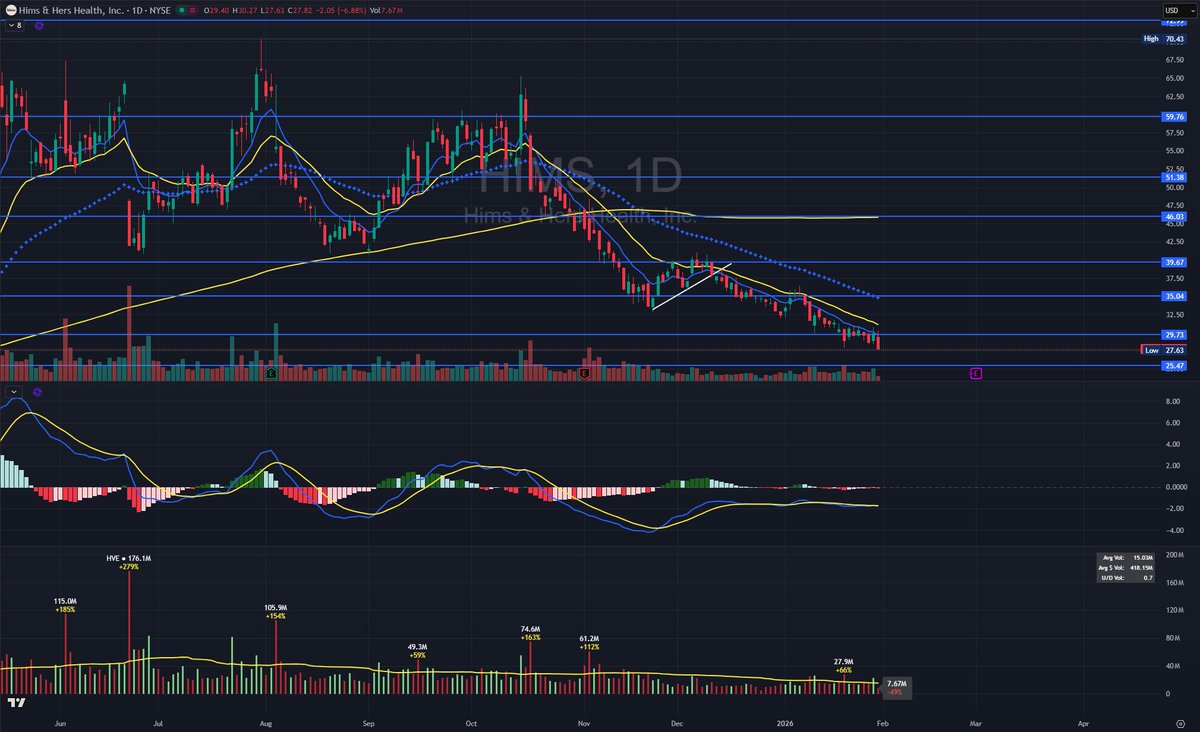
Task: Click the 105.9M volume spike label
Action: pos(276,607)
